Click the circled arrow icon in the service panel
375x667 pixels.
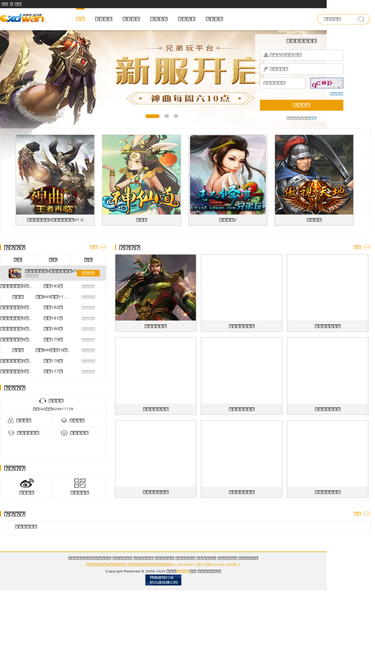(64, 433)
